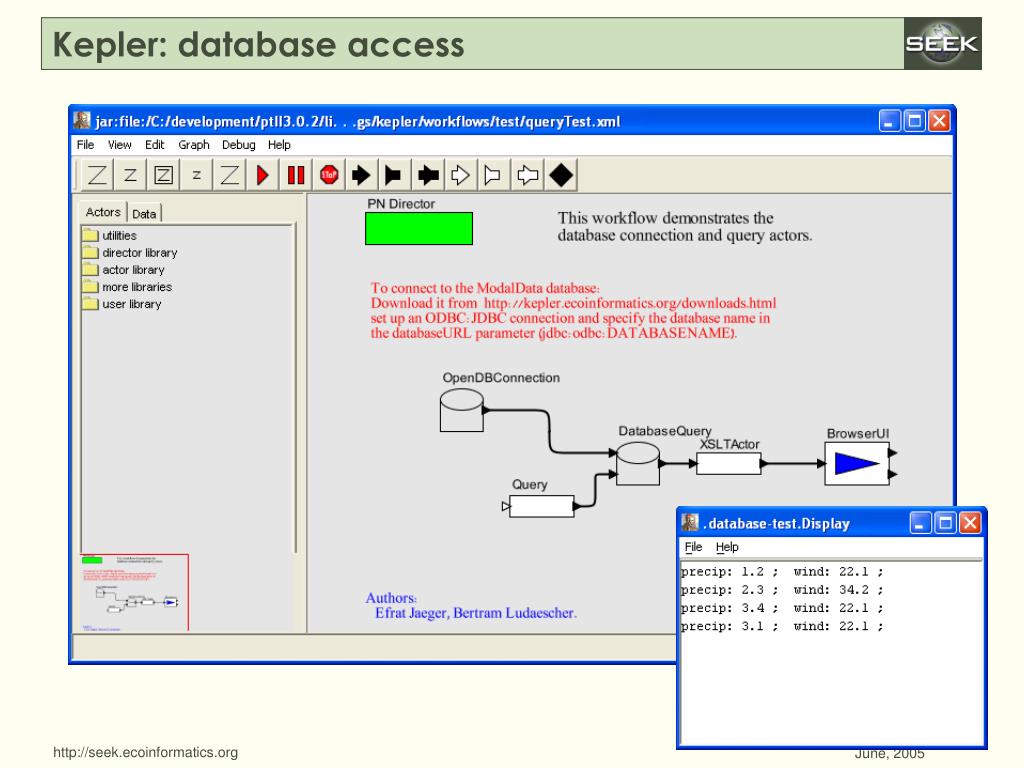Open the Edit menu

(154, 145)
